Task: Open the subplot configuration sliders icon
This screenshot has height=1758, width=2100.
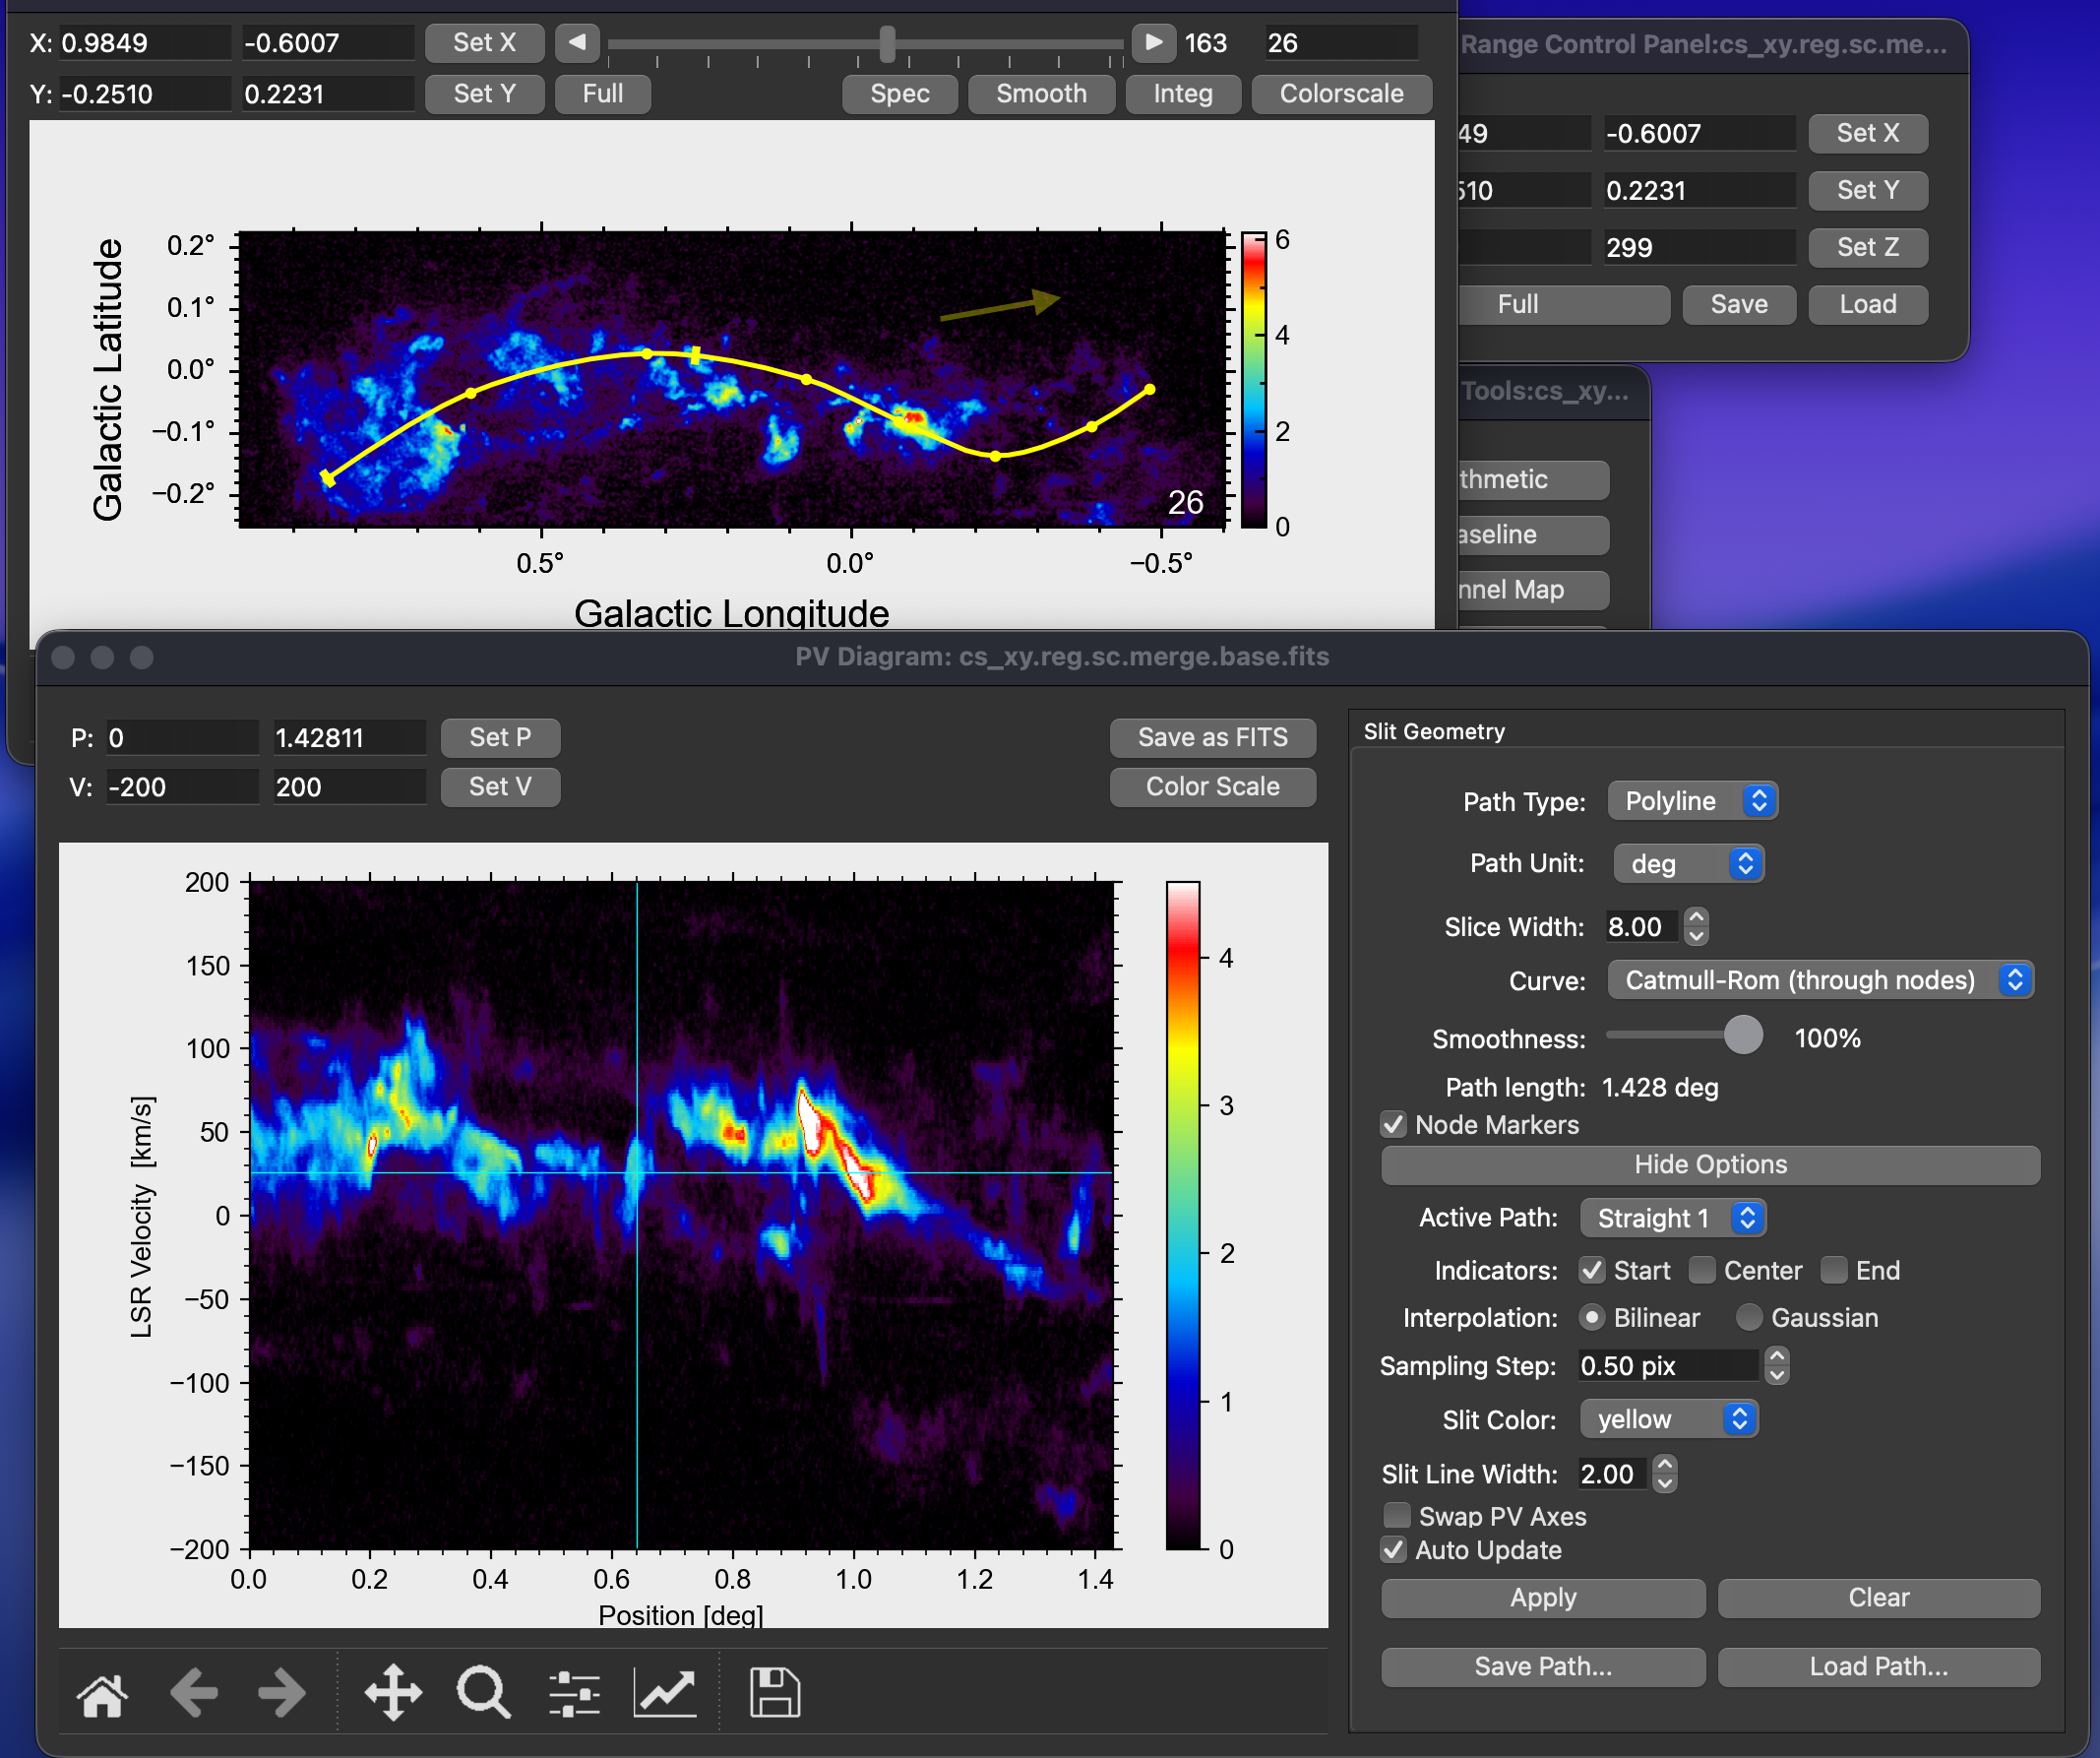Action: [x=574, y=1694]
